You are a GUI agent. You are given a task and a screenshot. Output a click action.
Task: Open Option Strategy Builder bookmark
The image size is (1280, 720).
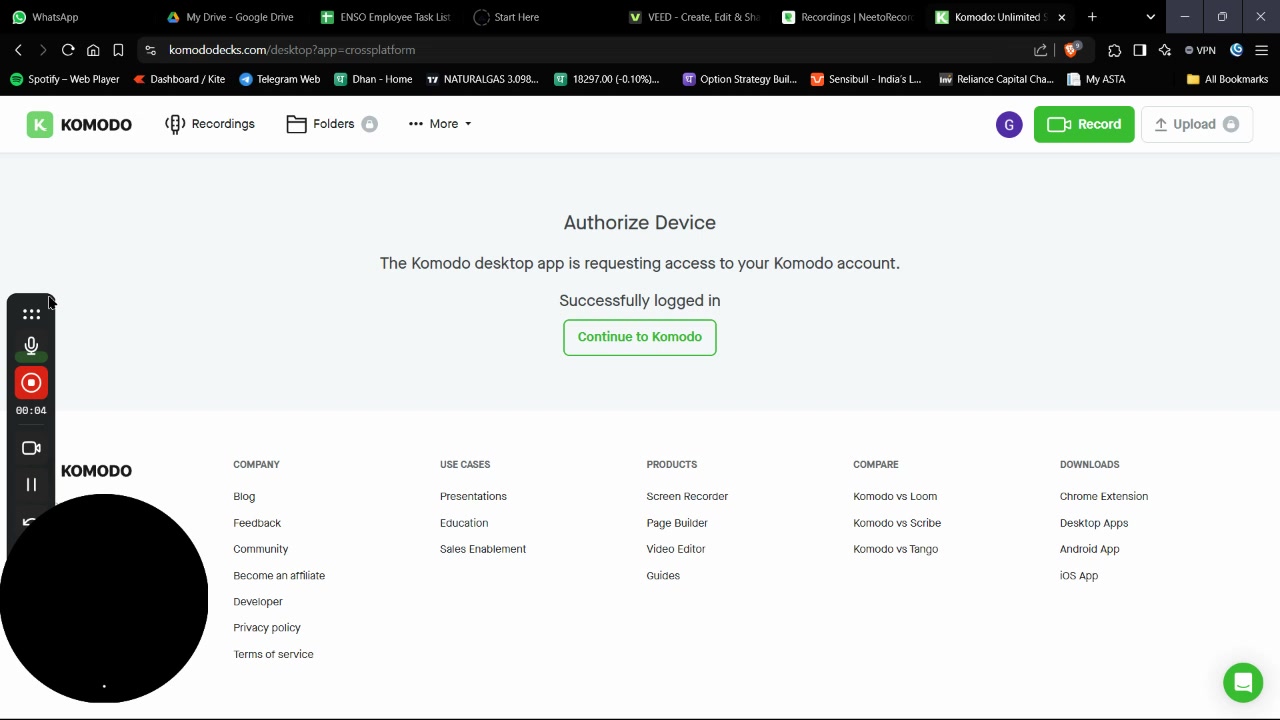[x=740, y=79]
